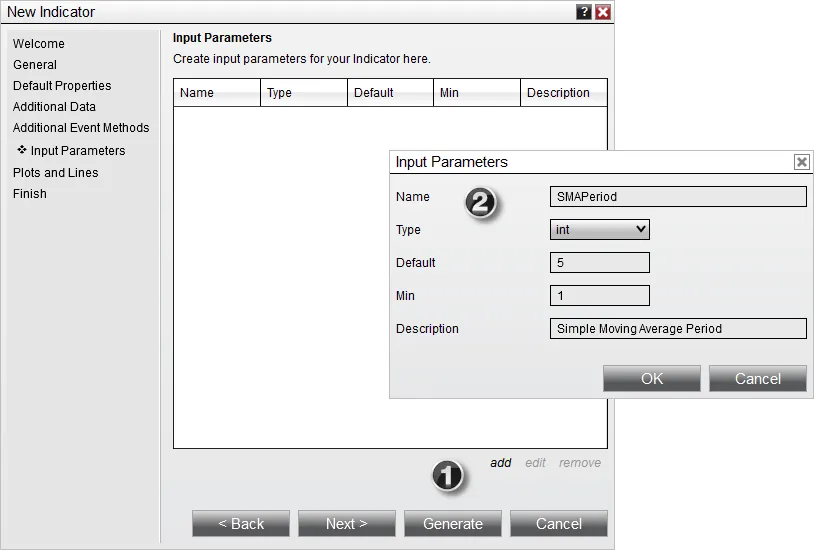Open help with the question mark icon
This screenshot has height=550, width=814.
584,12
